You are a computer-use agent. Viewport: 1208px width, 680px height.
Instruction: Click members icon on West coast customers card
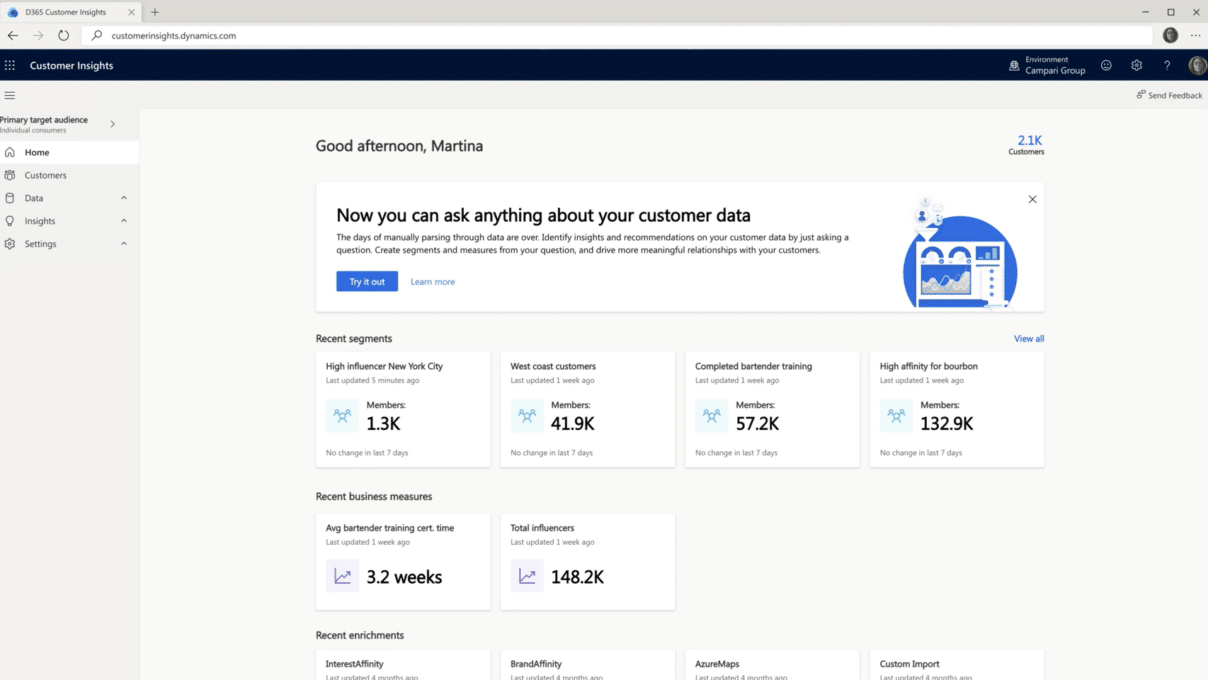pyautogui.click(x=527, y=415)
